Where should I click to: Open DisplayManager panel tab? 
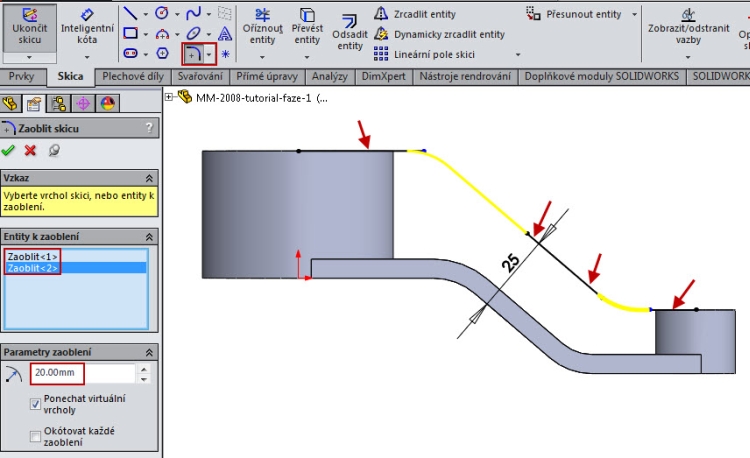(108, 103)
